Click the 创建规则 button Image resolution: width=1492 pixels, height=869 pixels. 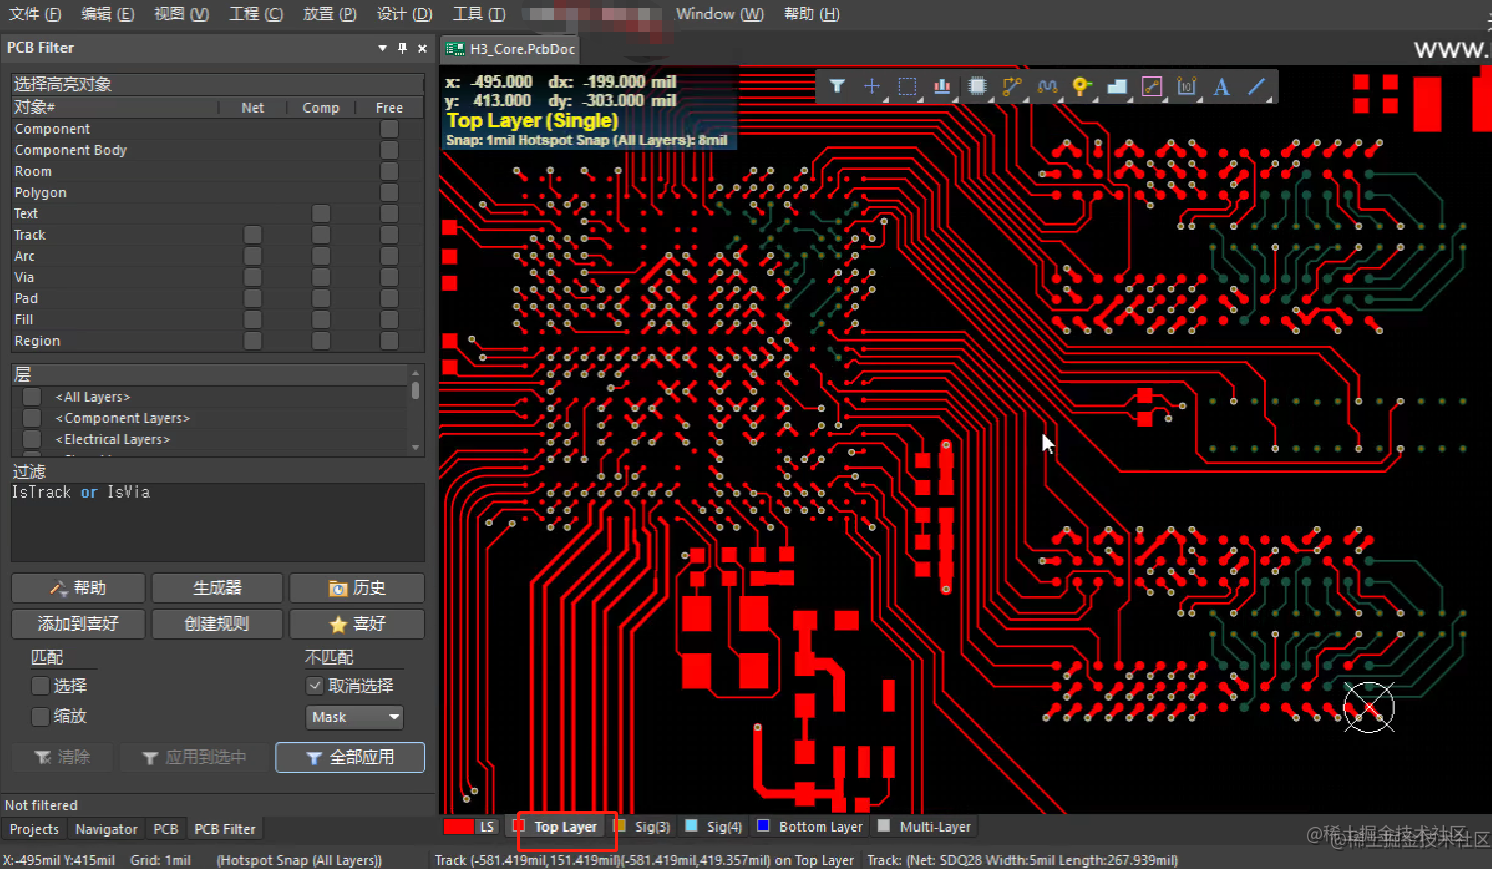(217, 623)
